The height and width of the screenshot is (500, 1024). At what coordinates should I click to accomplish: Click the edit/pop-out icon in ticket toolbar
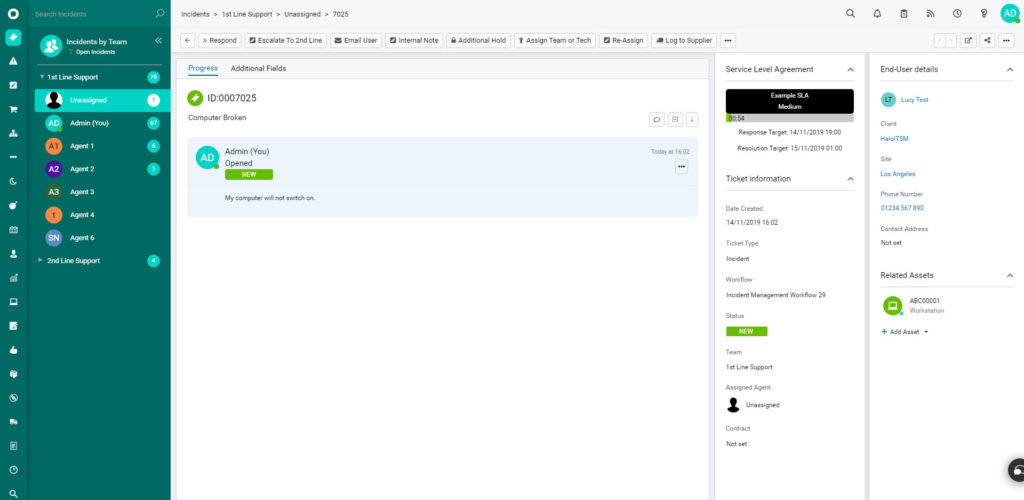point(968,40)
